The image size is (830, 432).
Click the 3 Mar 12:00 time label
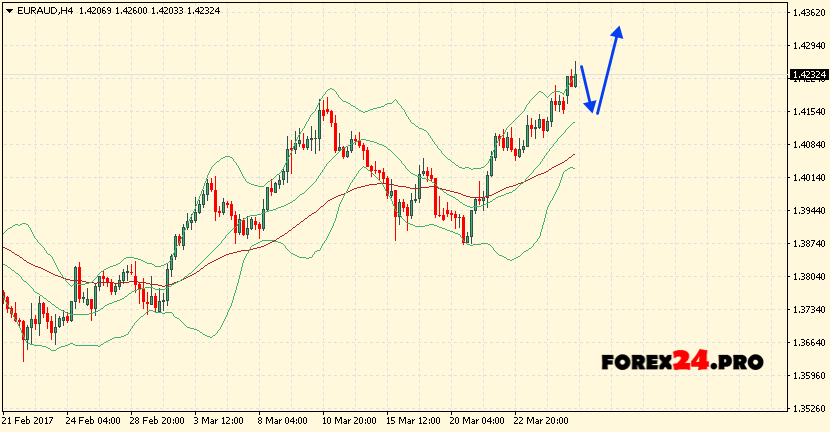219,422
